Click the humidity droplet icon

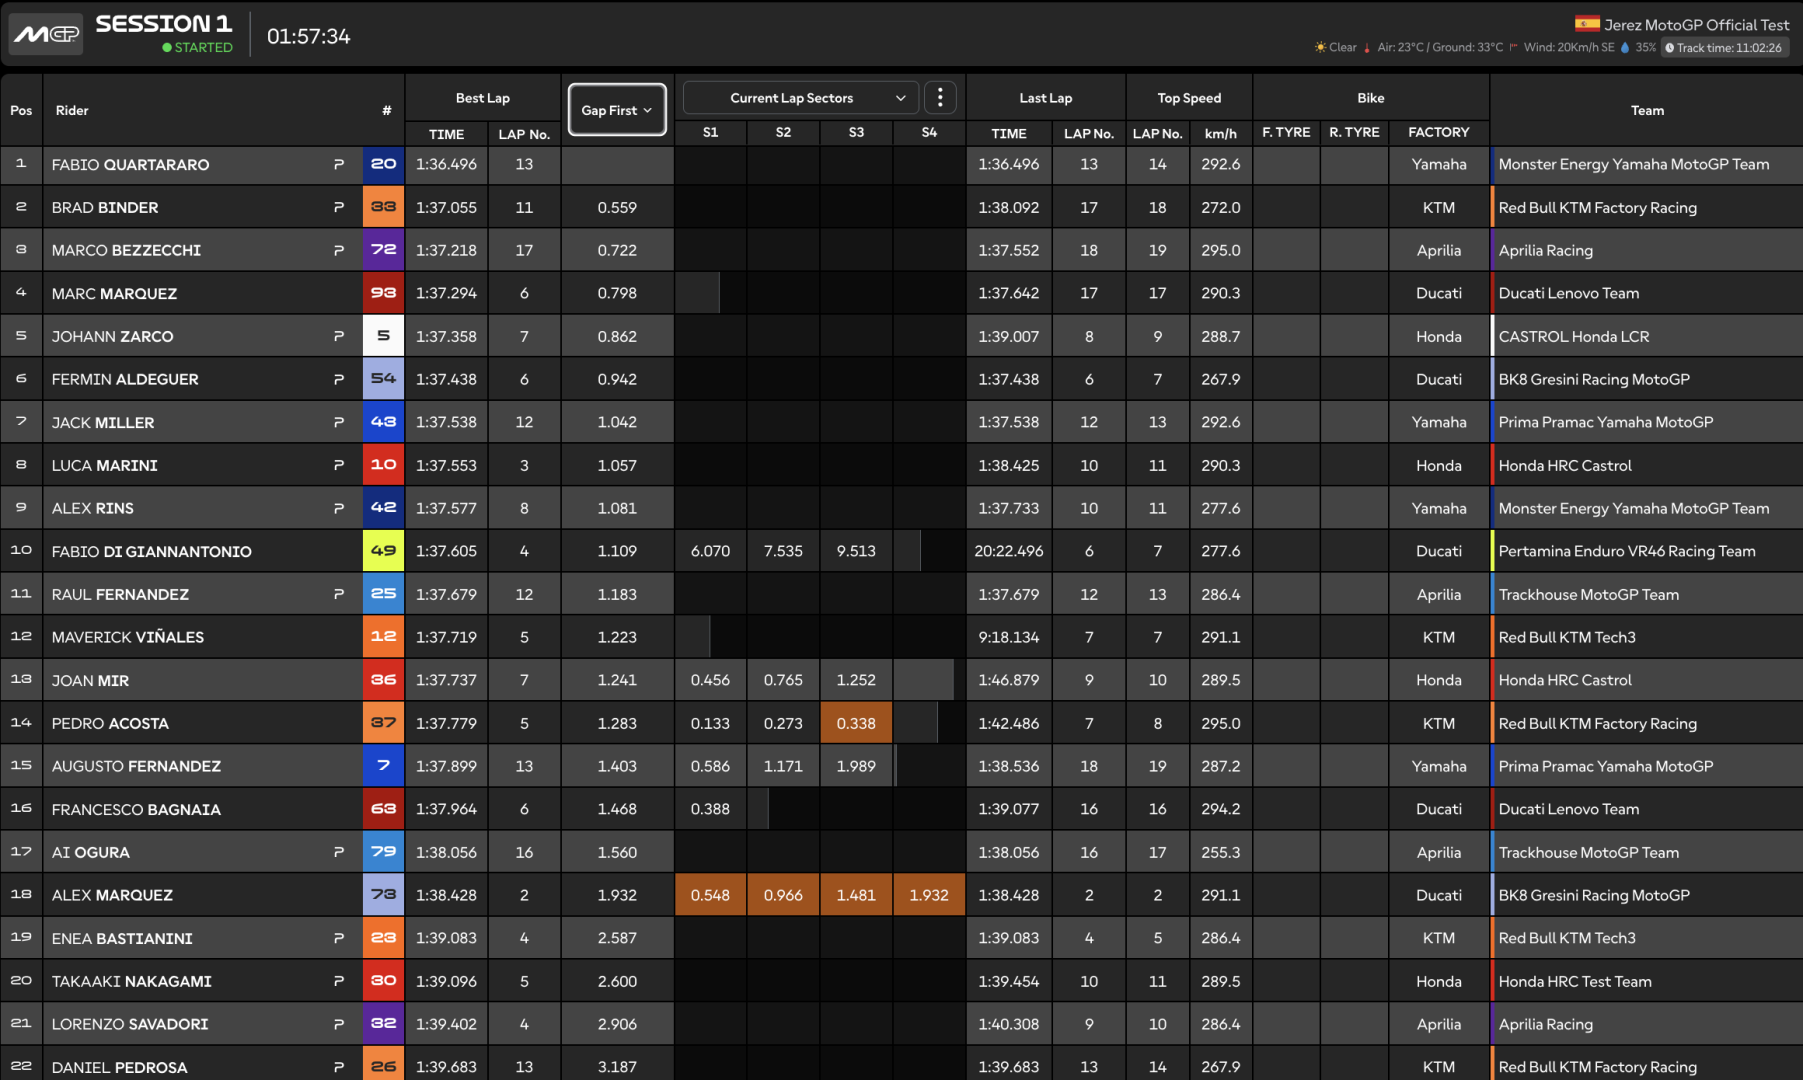[1625, 47]
